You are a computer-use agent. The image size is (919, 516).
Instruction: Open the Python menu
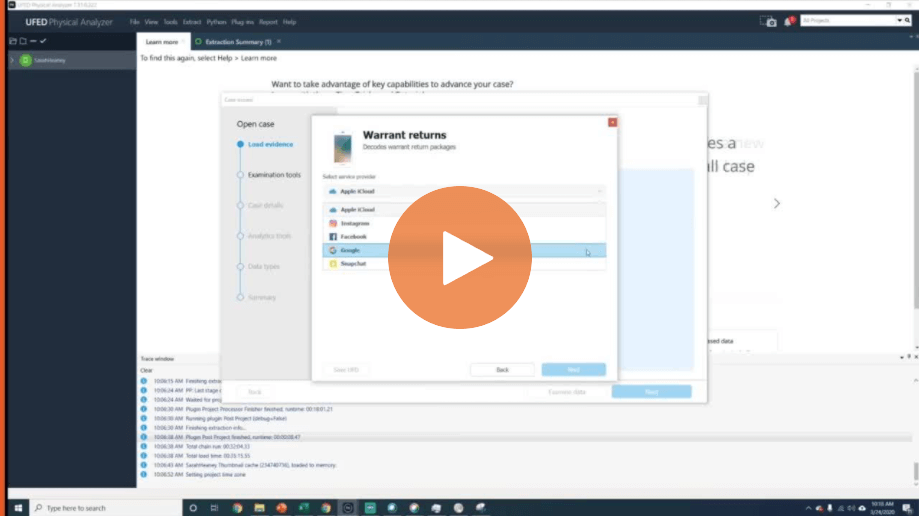(216, 22)
